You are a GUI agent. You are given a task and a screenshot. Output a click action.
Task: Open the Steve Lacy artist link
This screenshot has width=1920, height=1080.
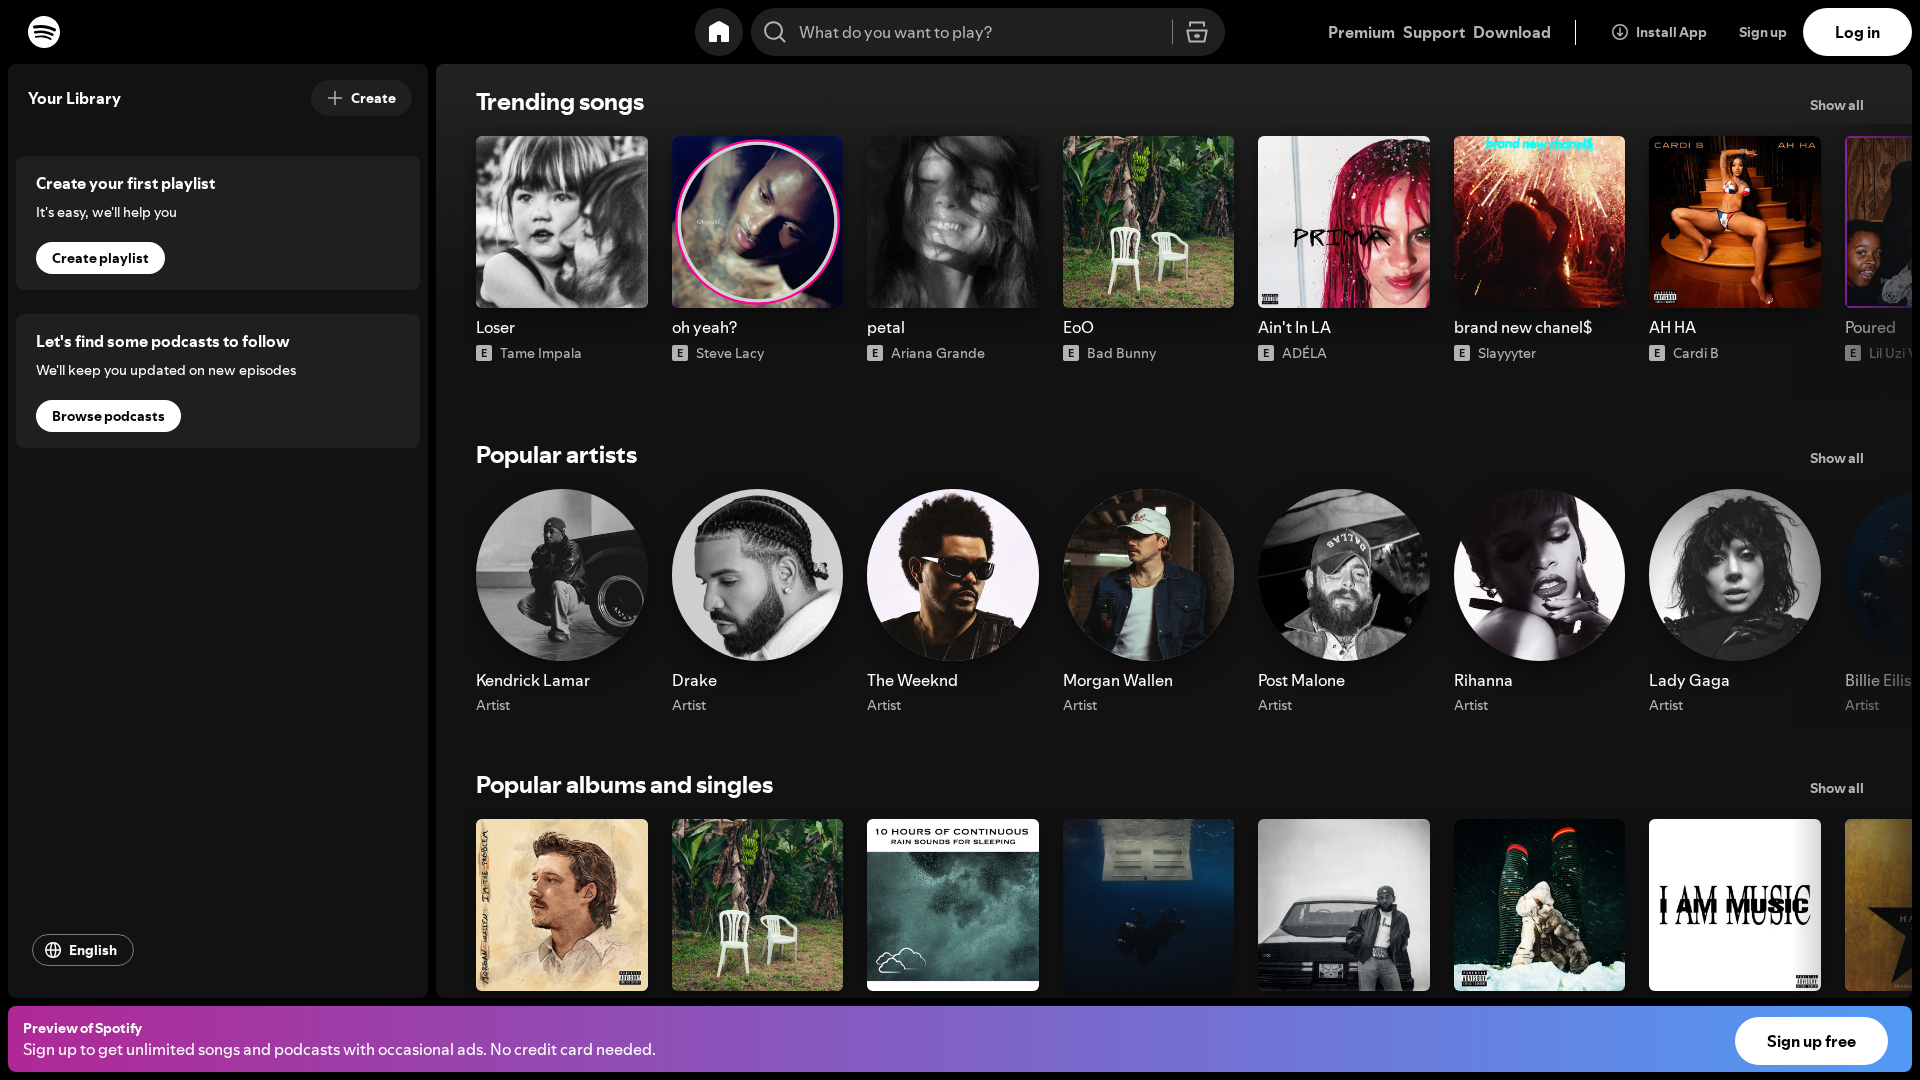pos(730,353)
